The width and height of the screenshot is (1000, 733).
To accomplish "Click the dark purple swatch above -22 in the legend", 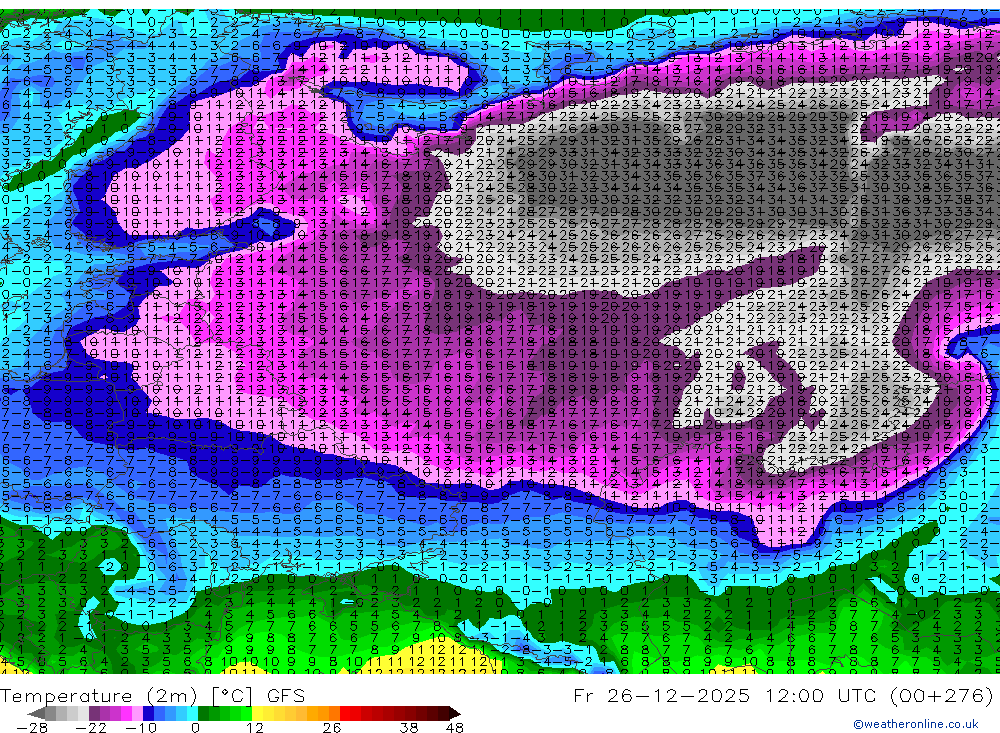I will pos(94,714).
